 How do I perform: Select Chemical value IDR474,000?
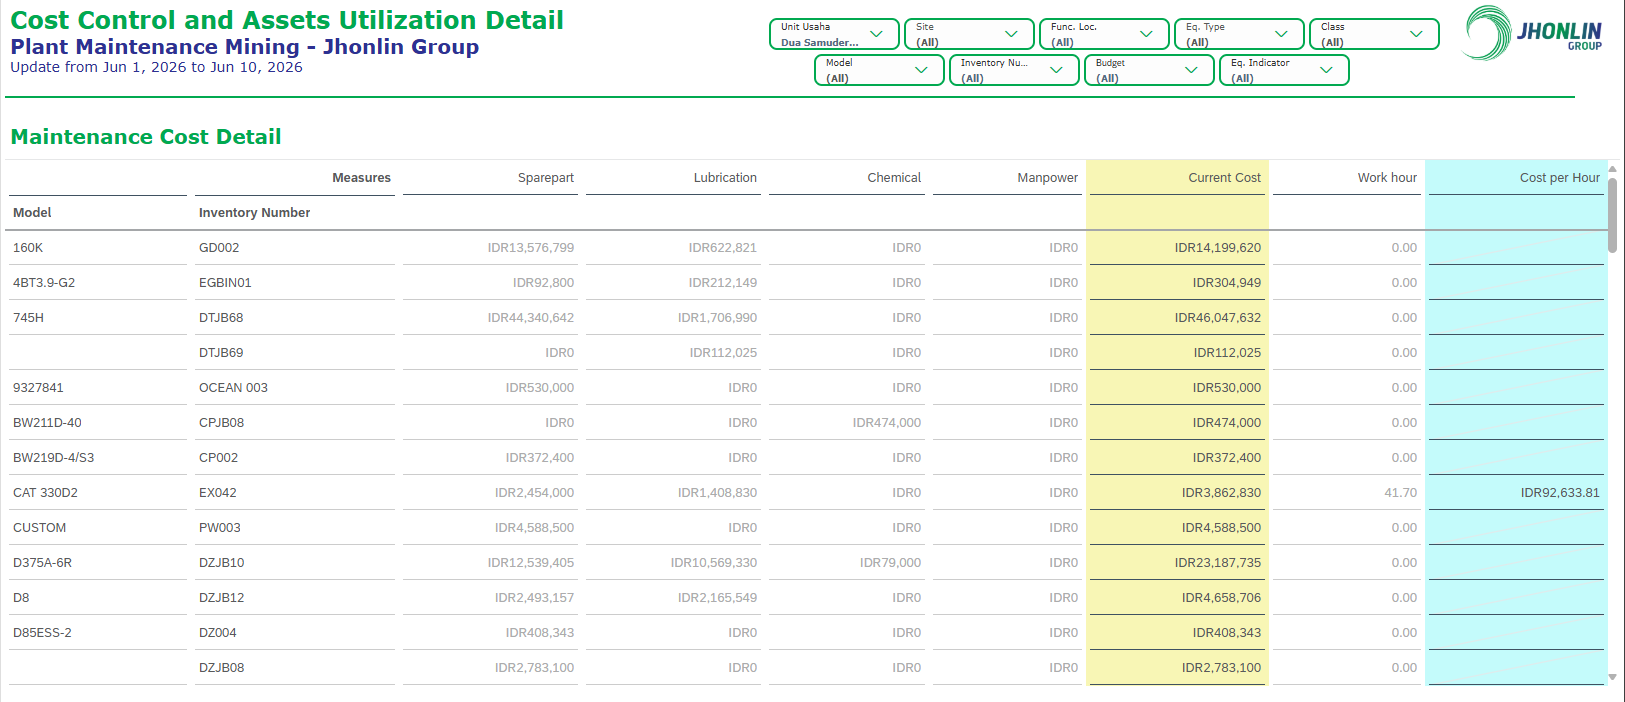click(x=887, y=423)
